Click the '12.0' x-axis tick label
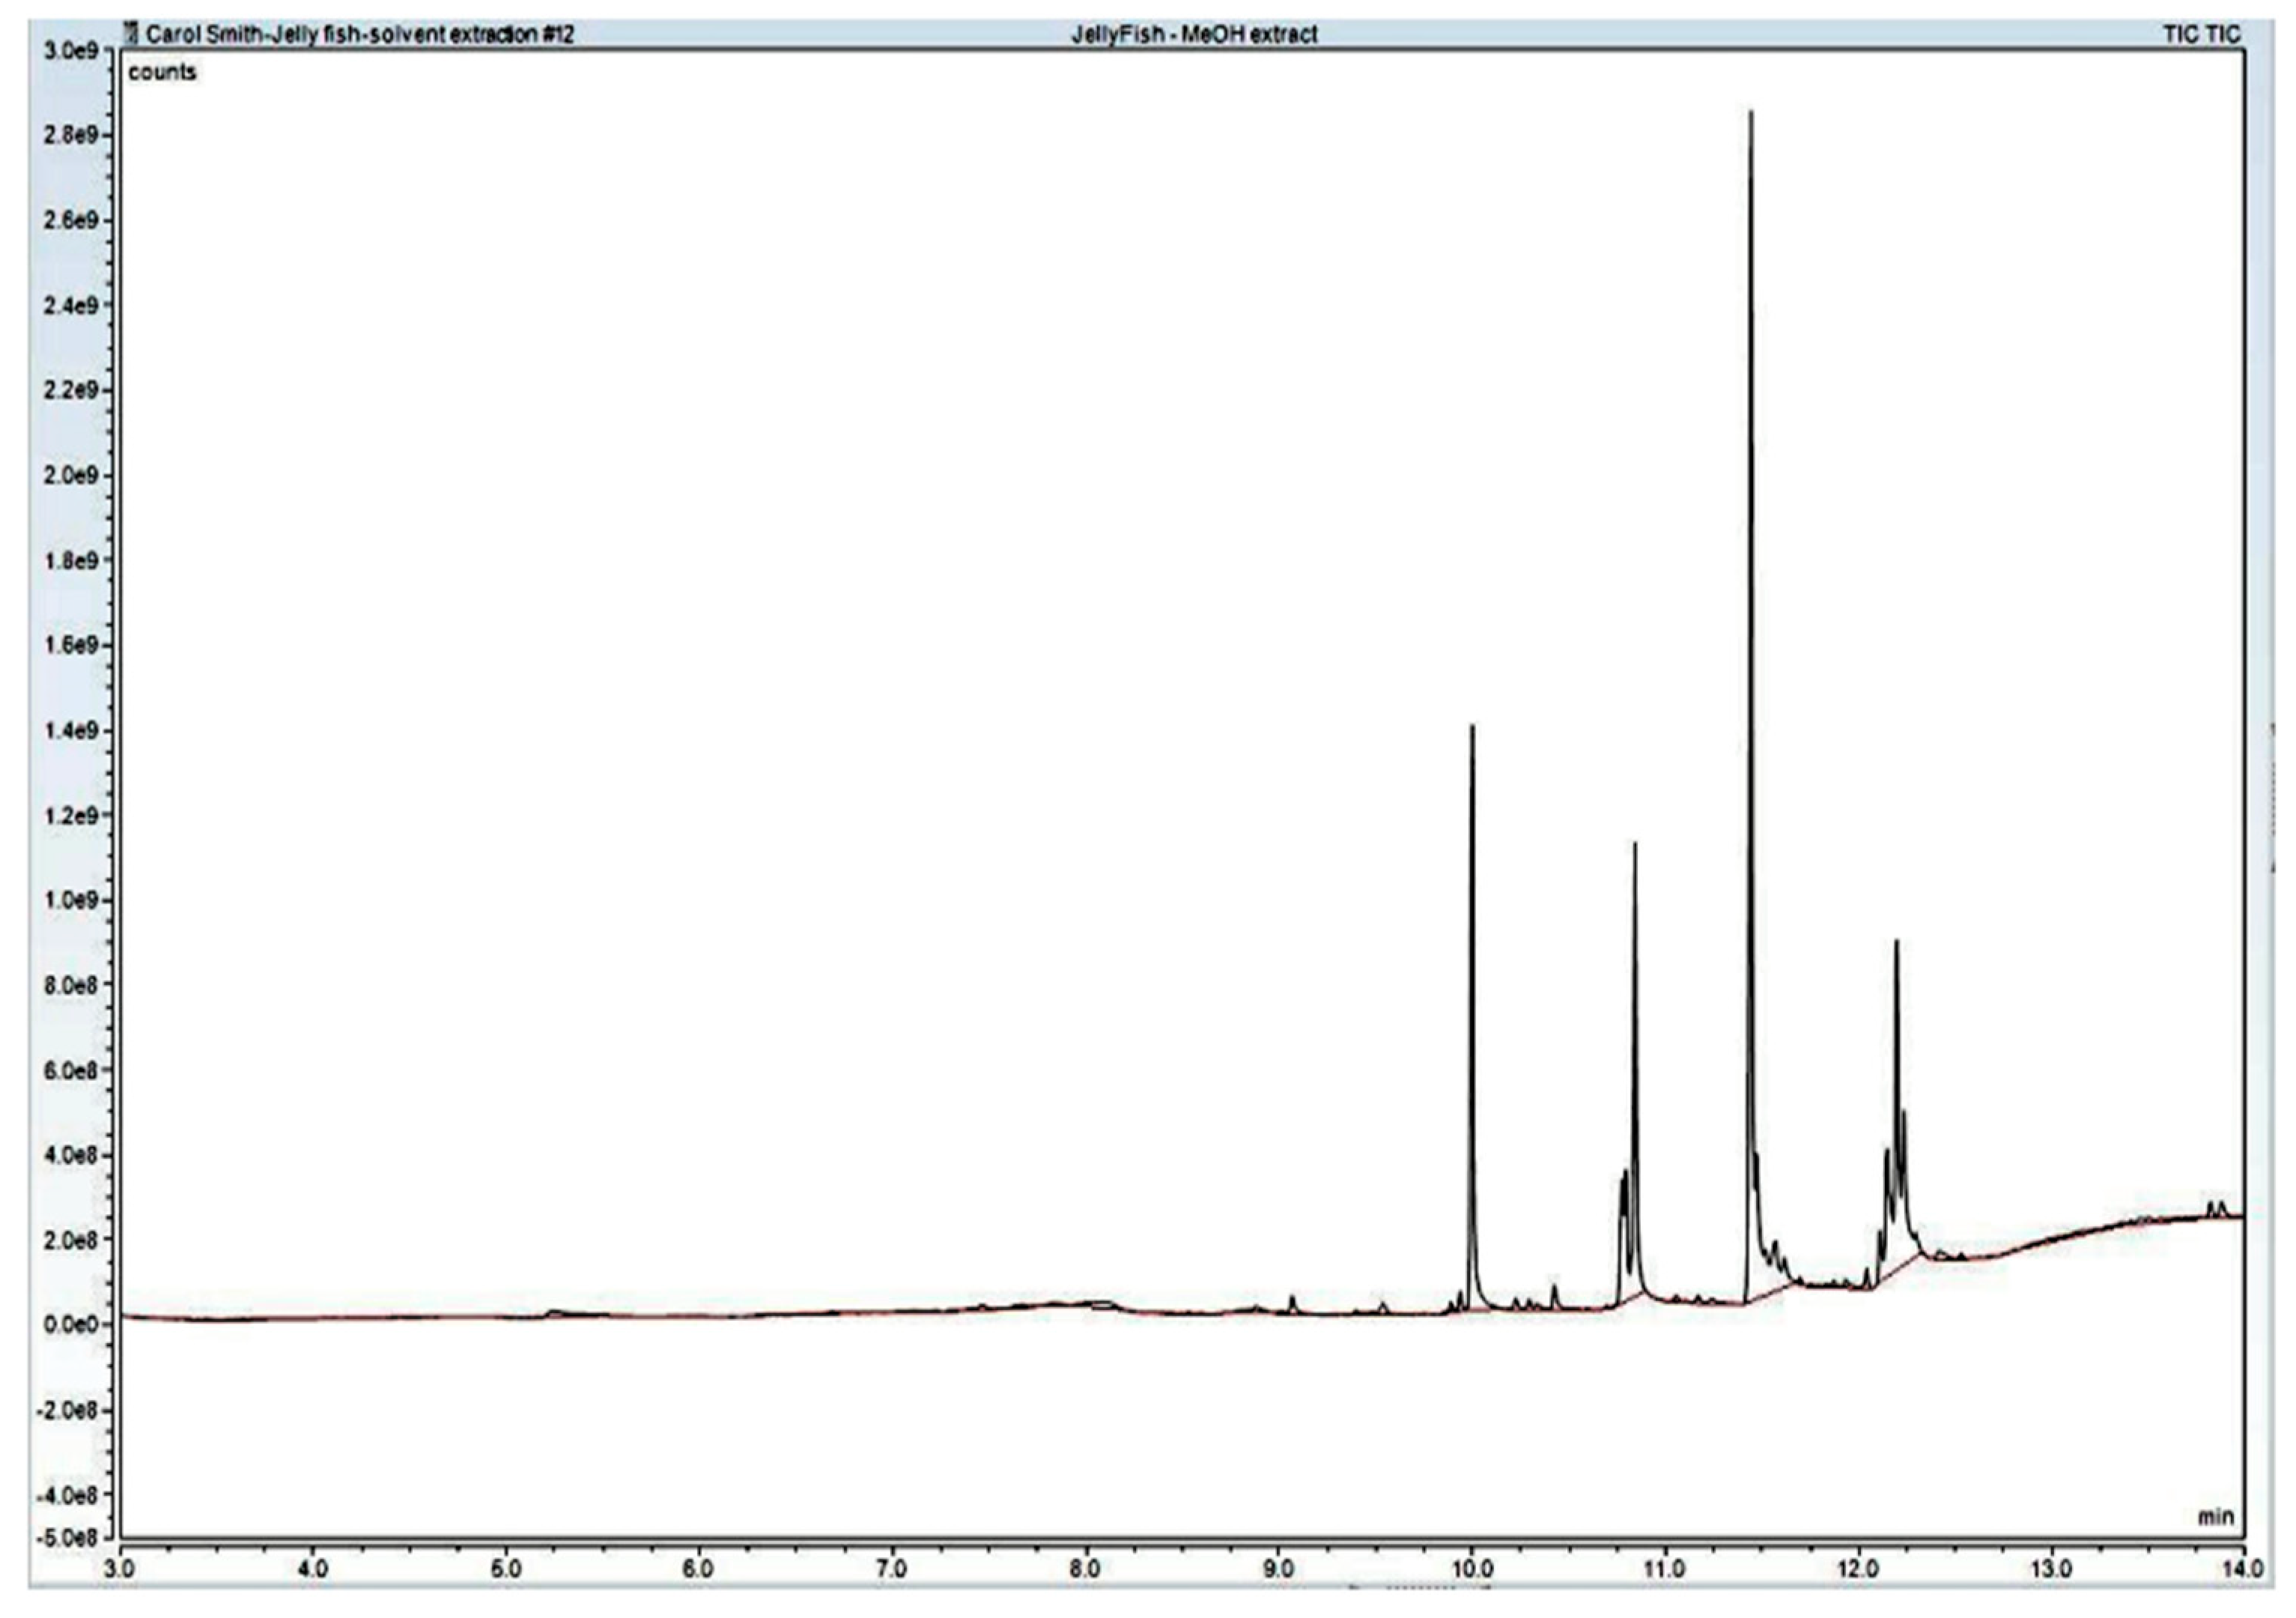 tap(1858, 1570)
